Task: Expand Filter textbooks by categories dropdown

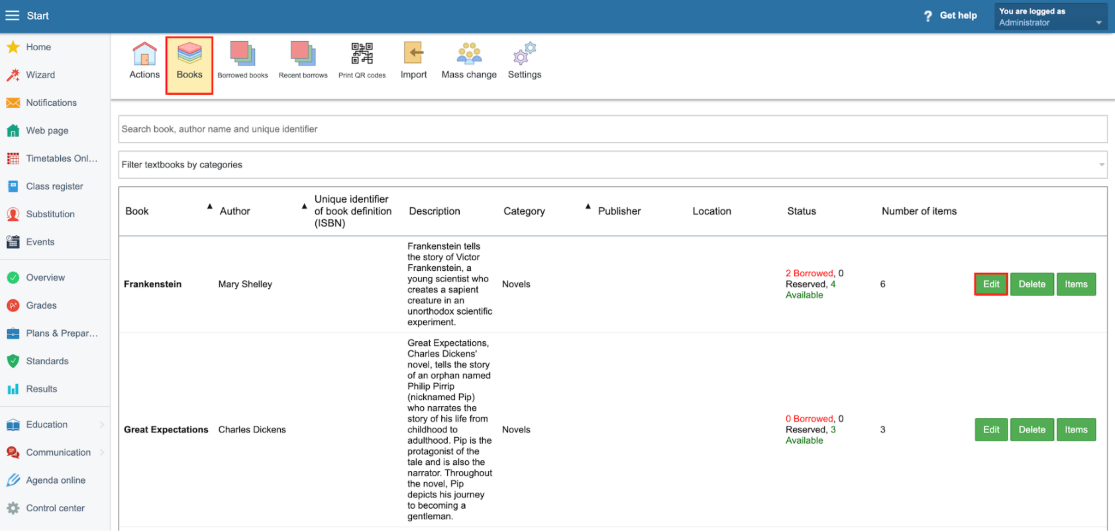Action: point(613,165)
